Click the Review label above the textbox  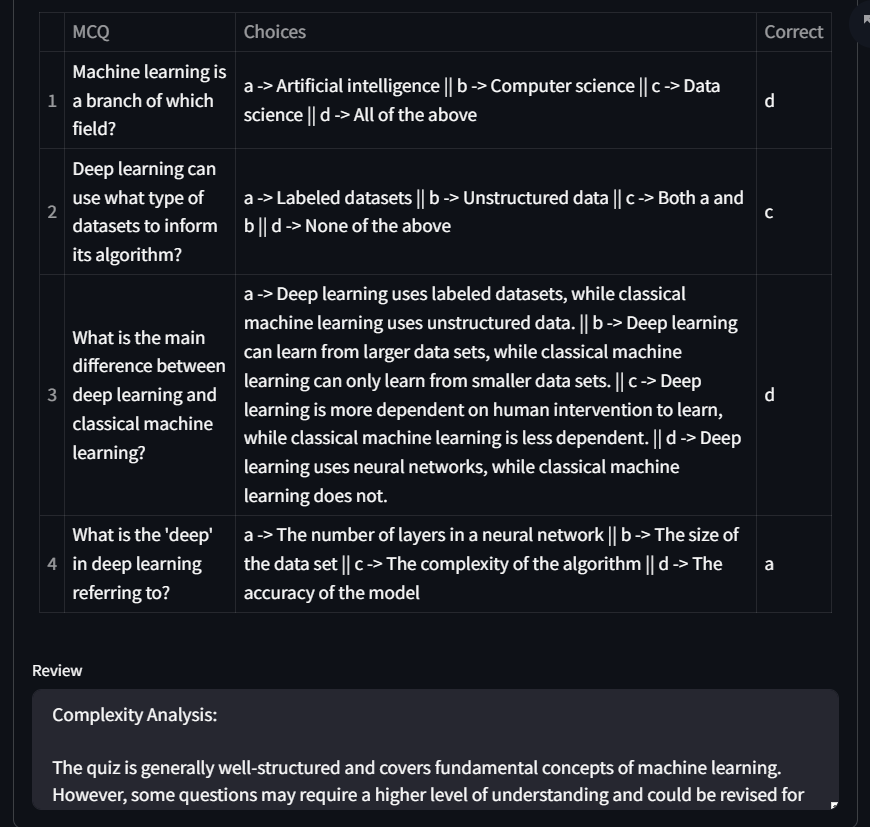[57, 671]
